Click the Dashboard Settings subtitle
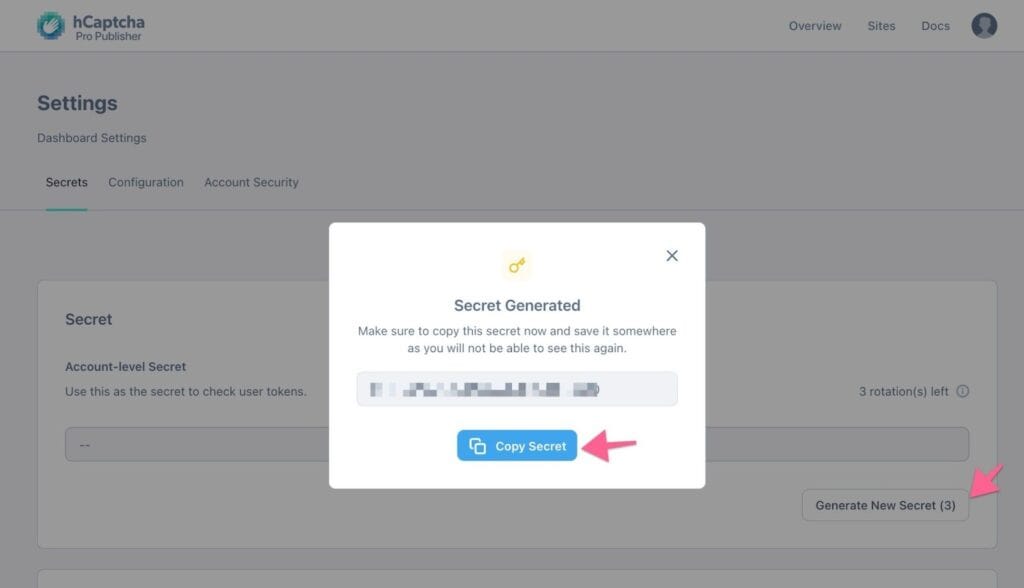 pos(92,138)
